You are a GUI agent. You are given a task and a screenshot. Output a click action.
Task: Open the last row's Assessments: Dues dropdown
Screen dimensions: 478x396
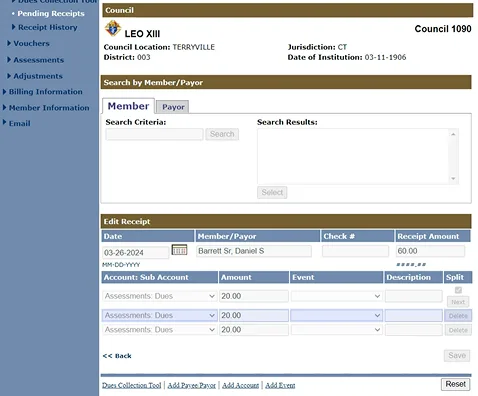click(x=160, y=330)
